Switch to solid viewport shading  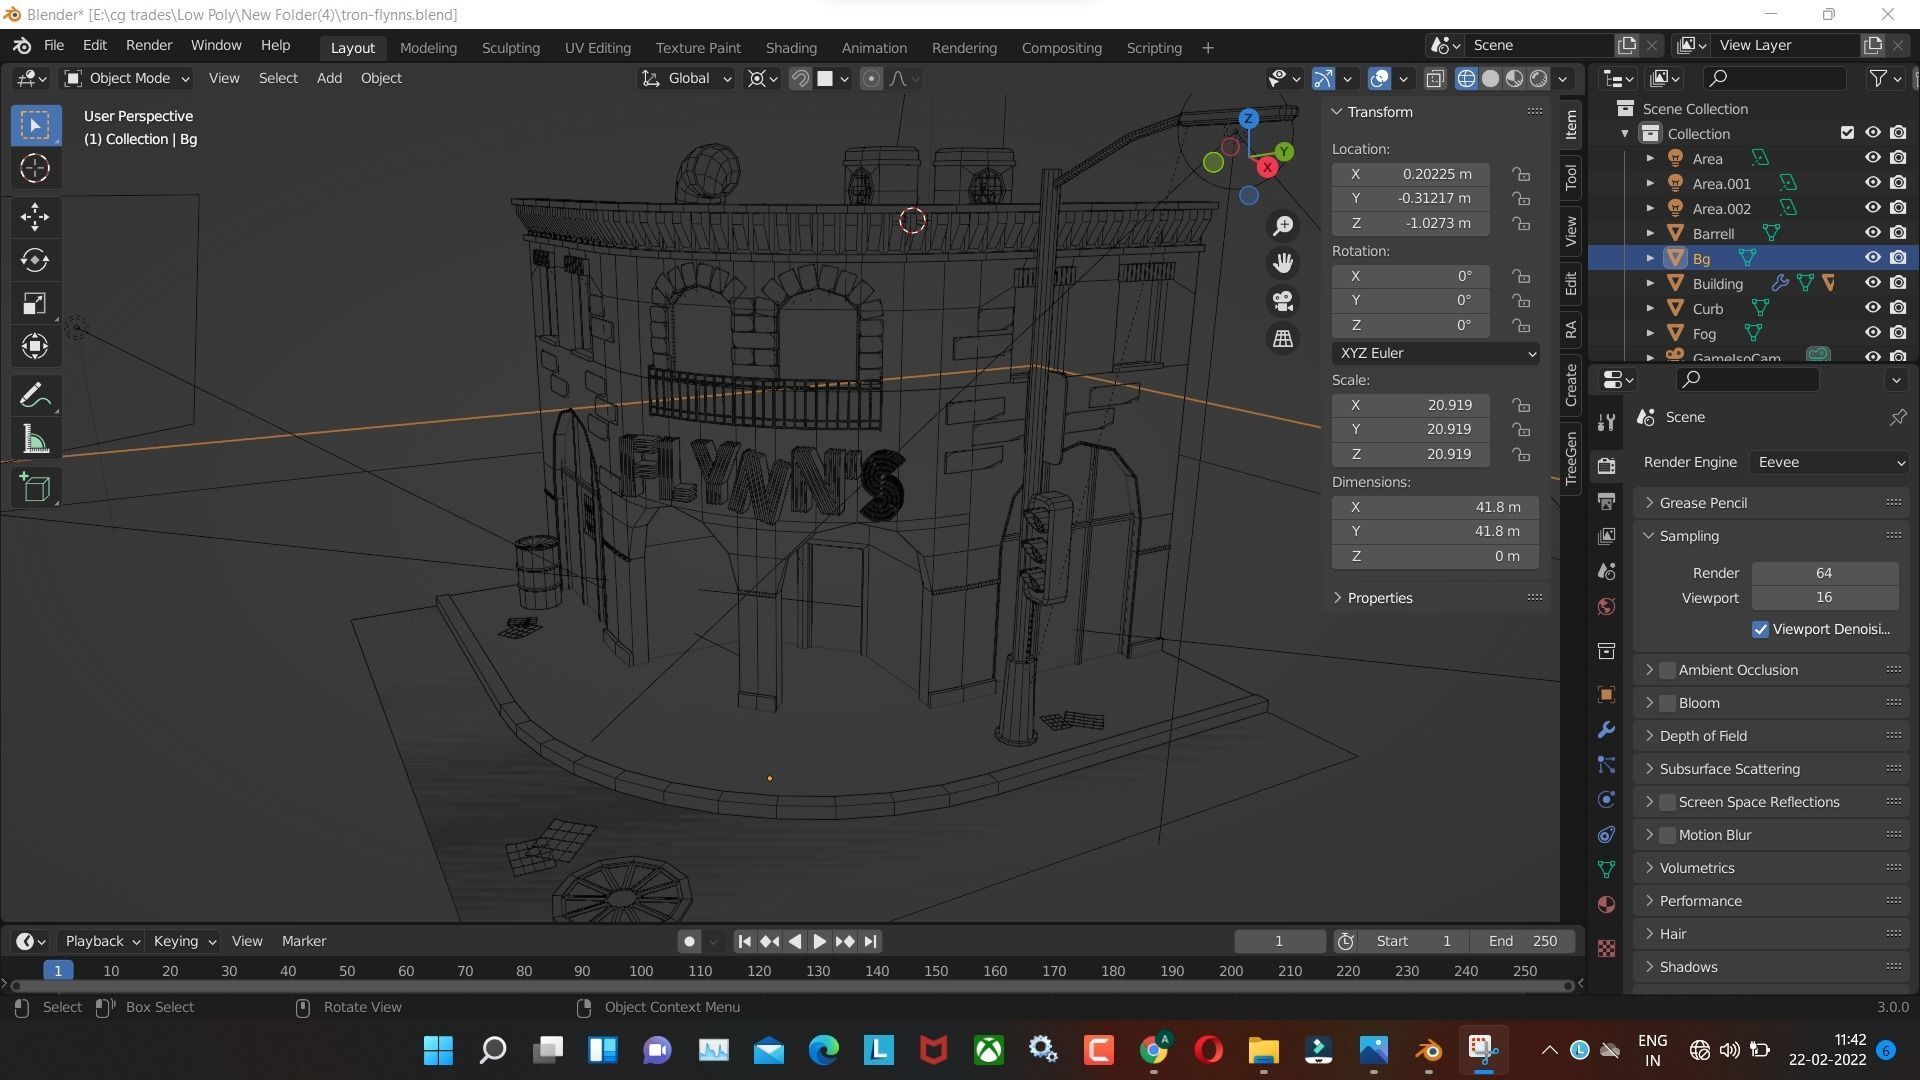click(x=1490, y=79)
